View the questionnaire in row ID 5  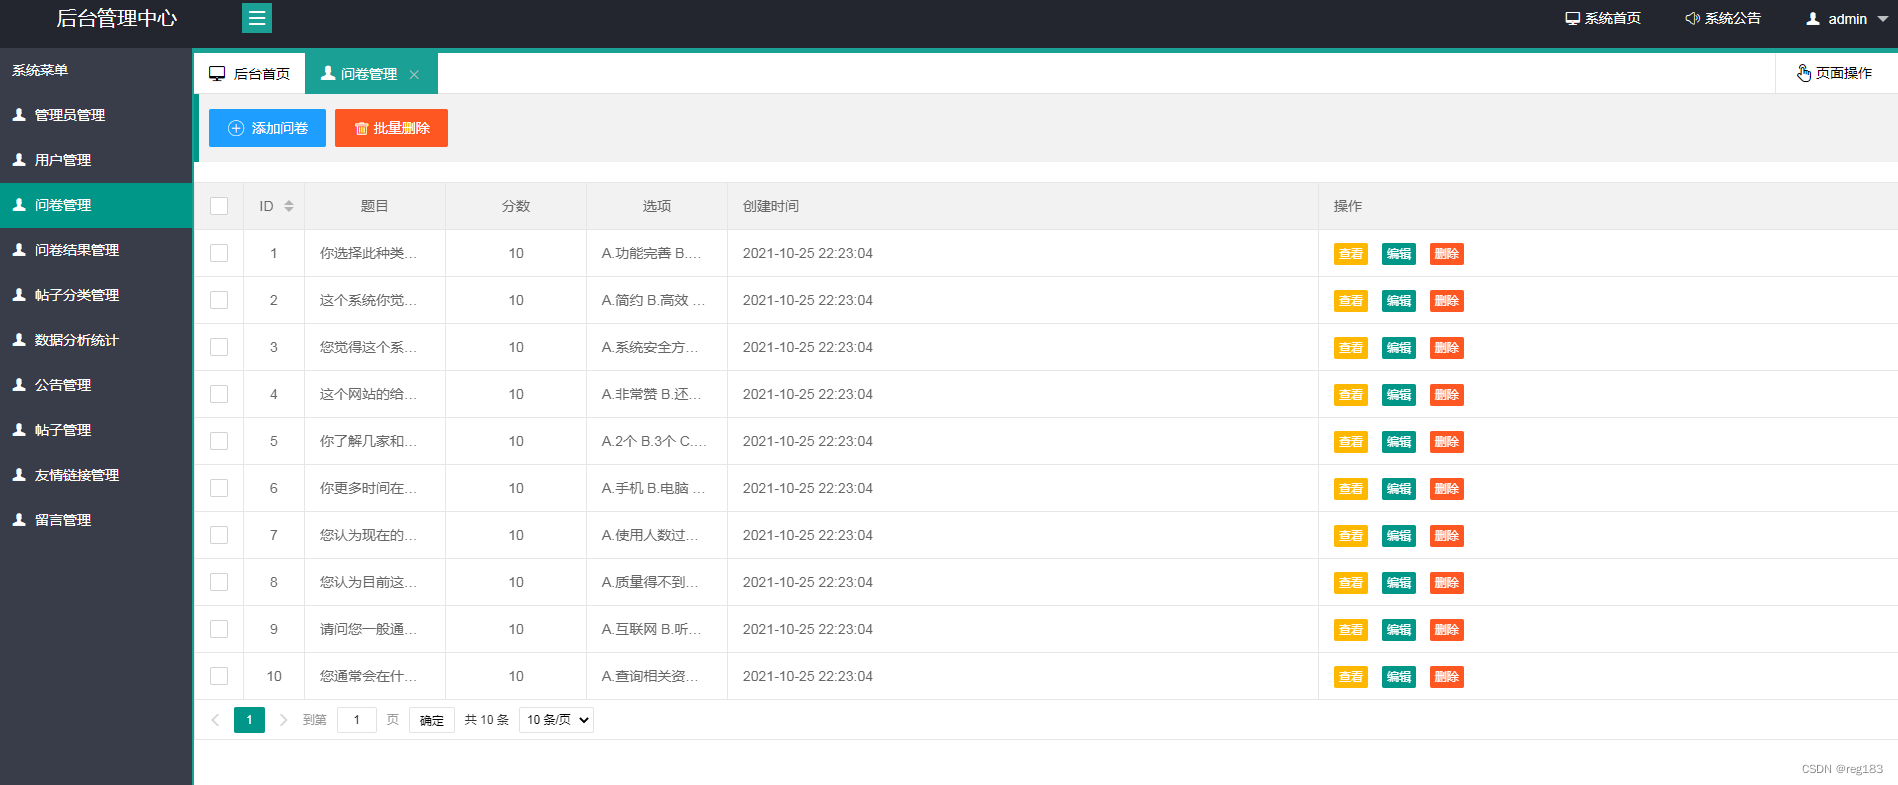(x=1350, y=442)
